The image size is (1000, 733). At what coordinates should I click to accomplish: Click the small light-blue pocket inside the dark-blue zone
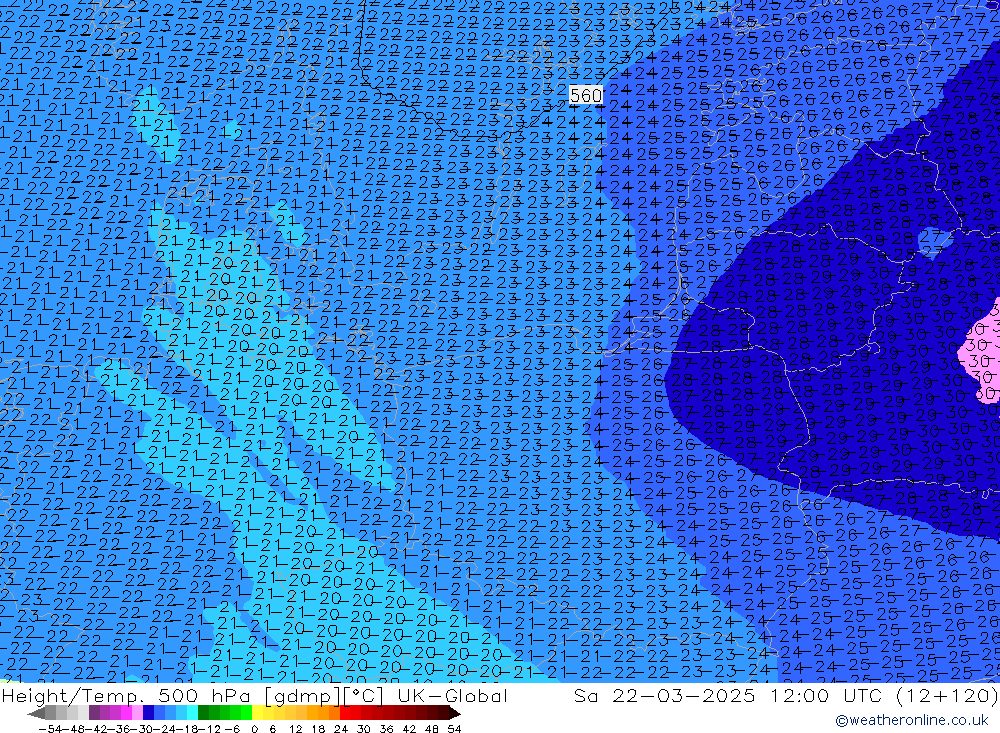[934, 241]
